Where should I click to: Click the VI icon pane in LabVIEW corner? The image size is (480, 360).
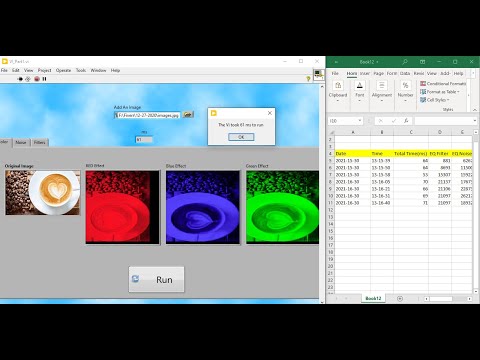click(319, 74)
